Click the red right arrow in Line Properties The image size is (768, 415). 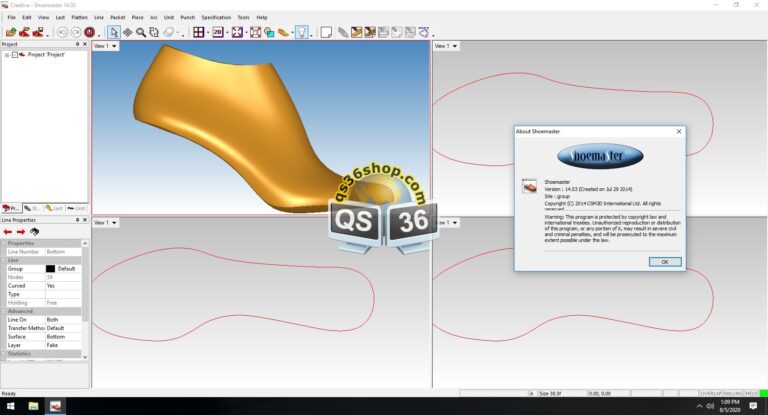pyautogui.click(x=21, y=231)
